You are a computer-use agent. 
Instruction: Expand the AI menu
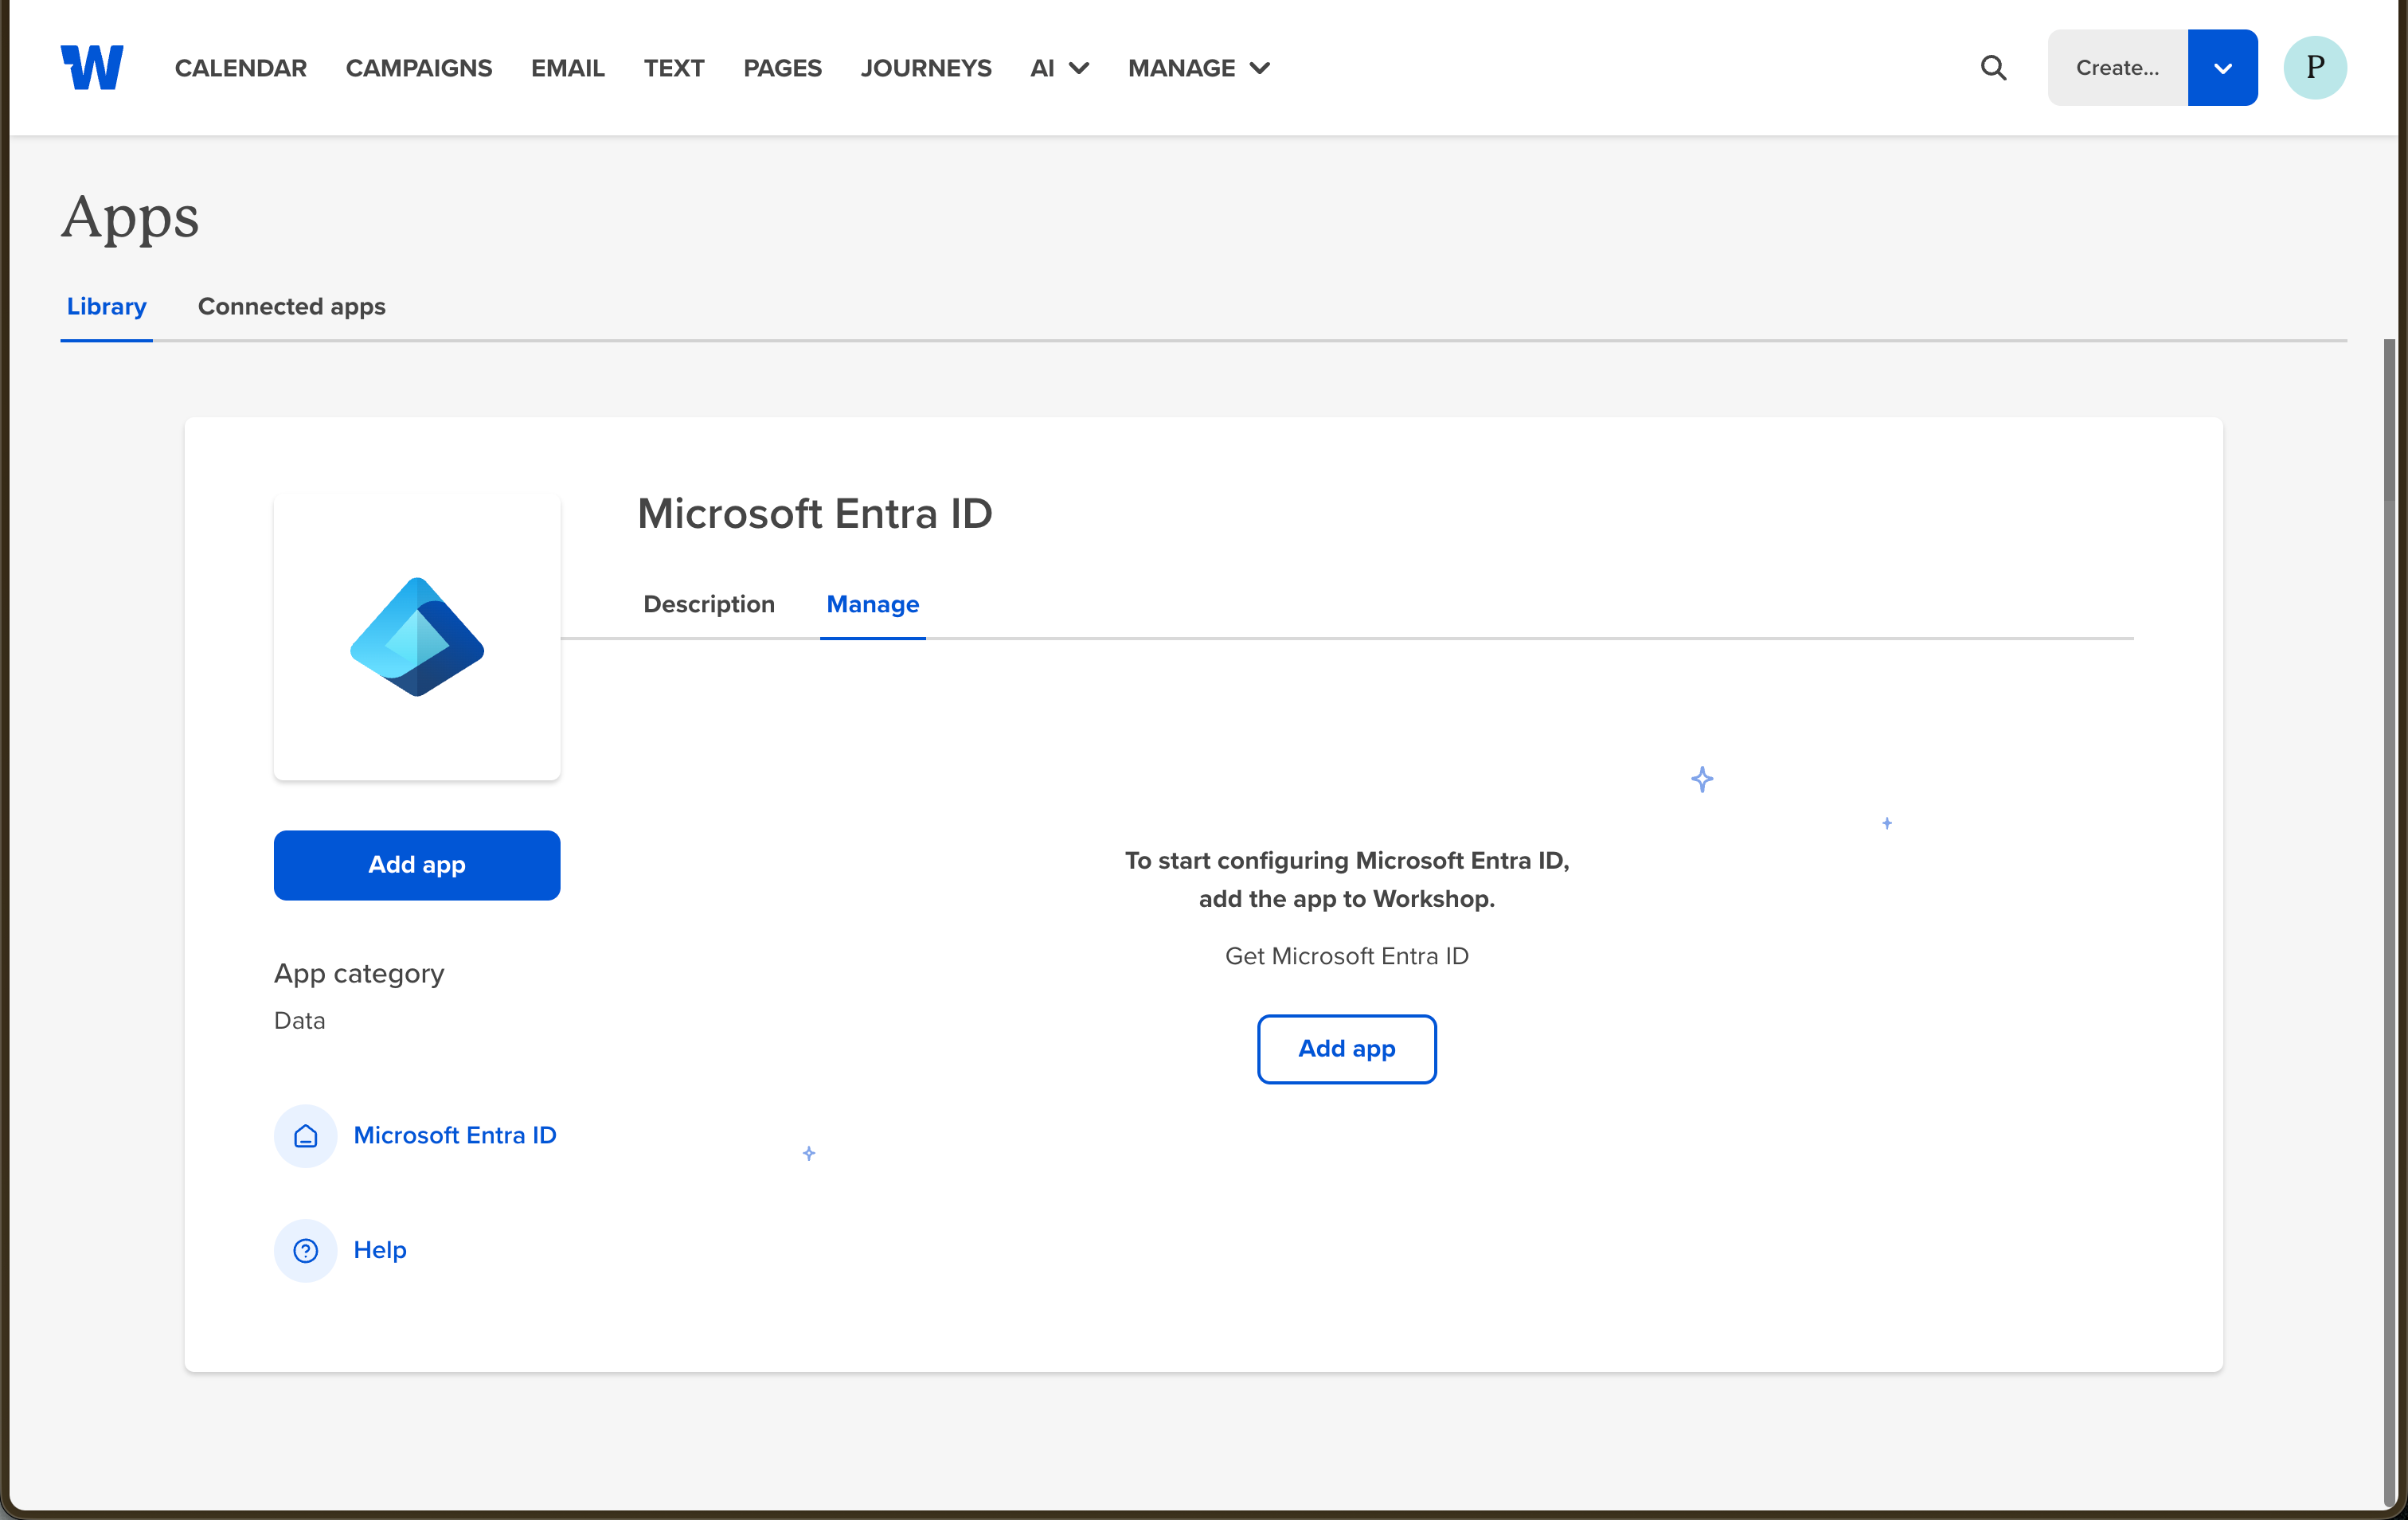pos(1059,68)
